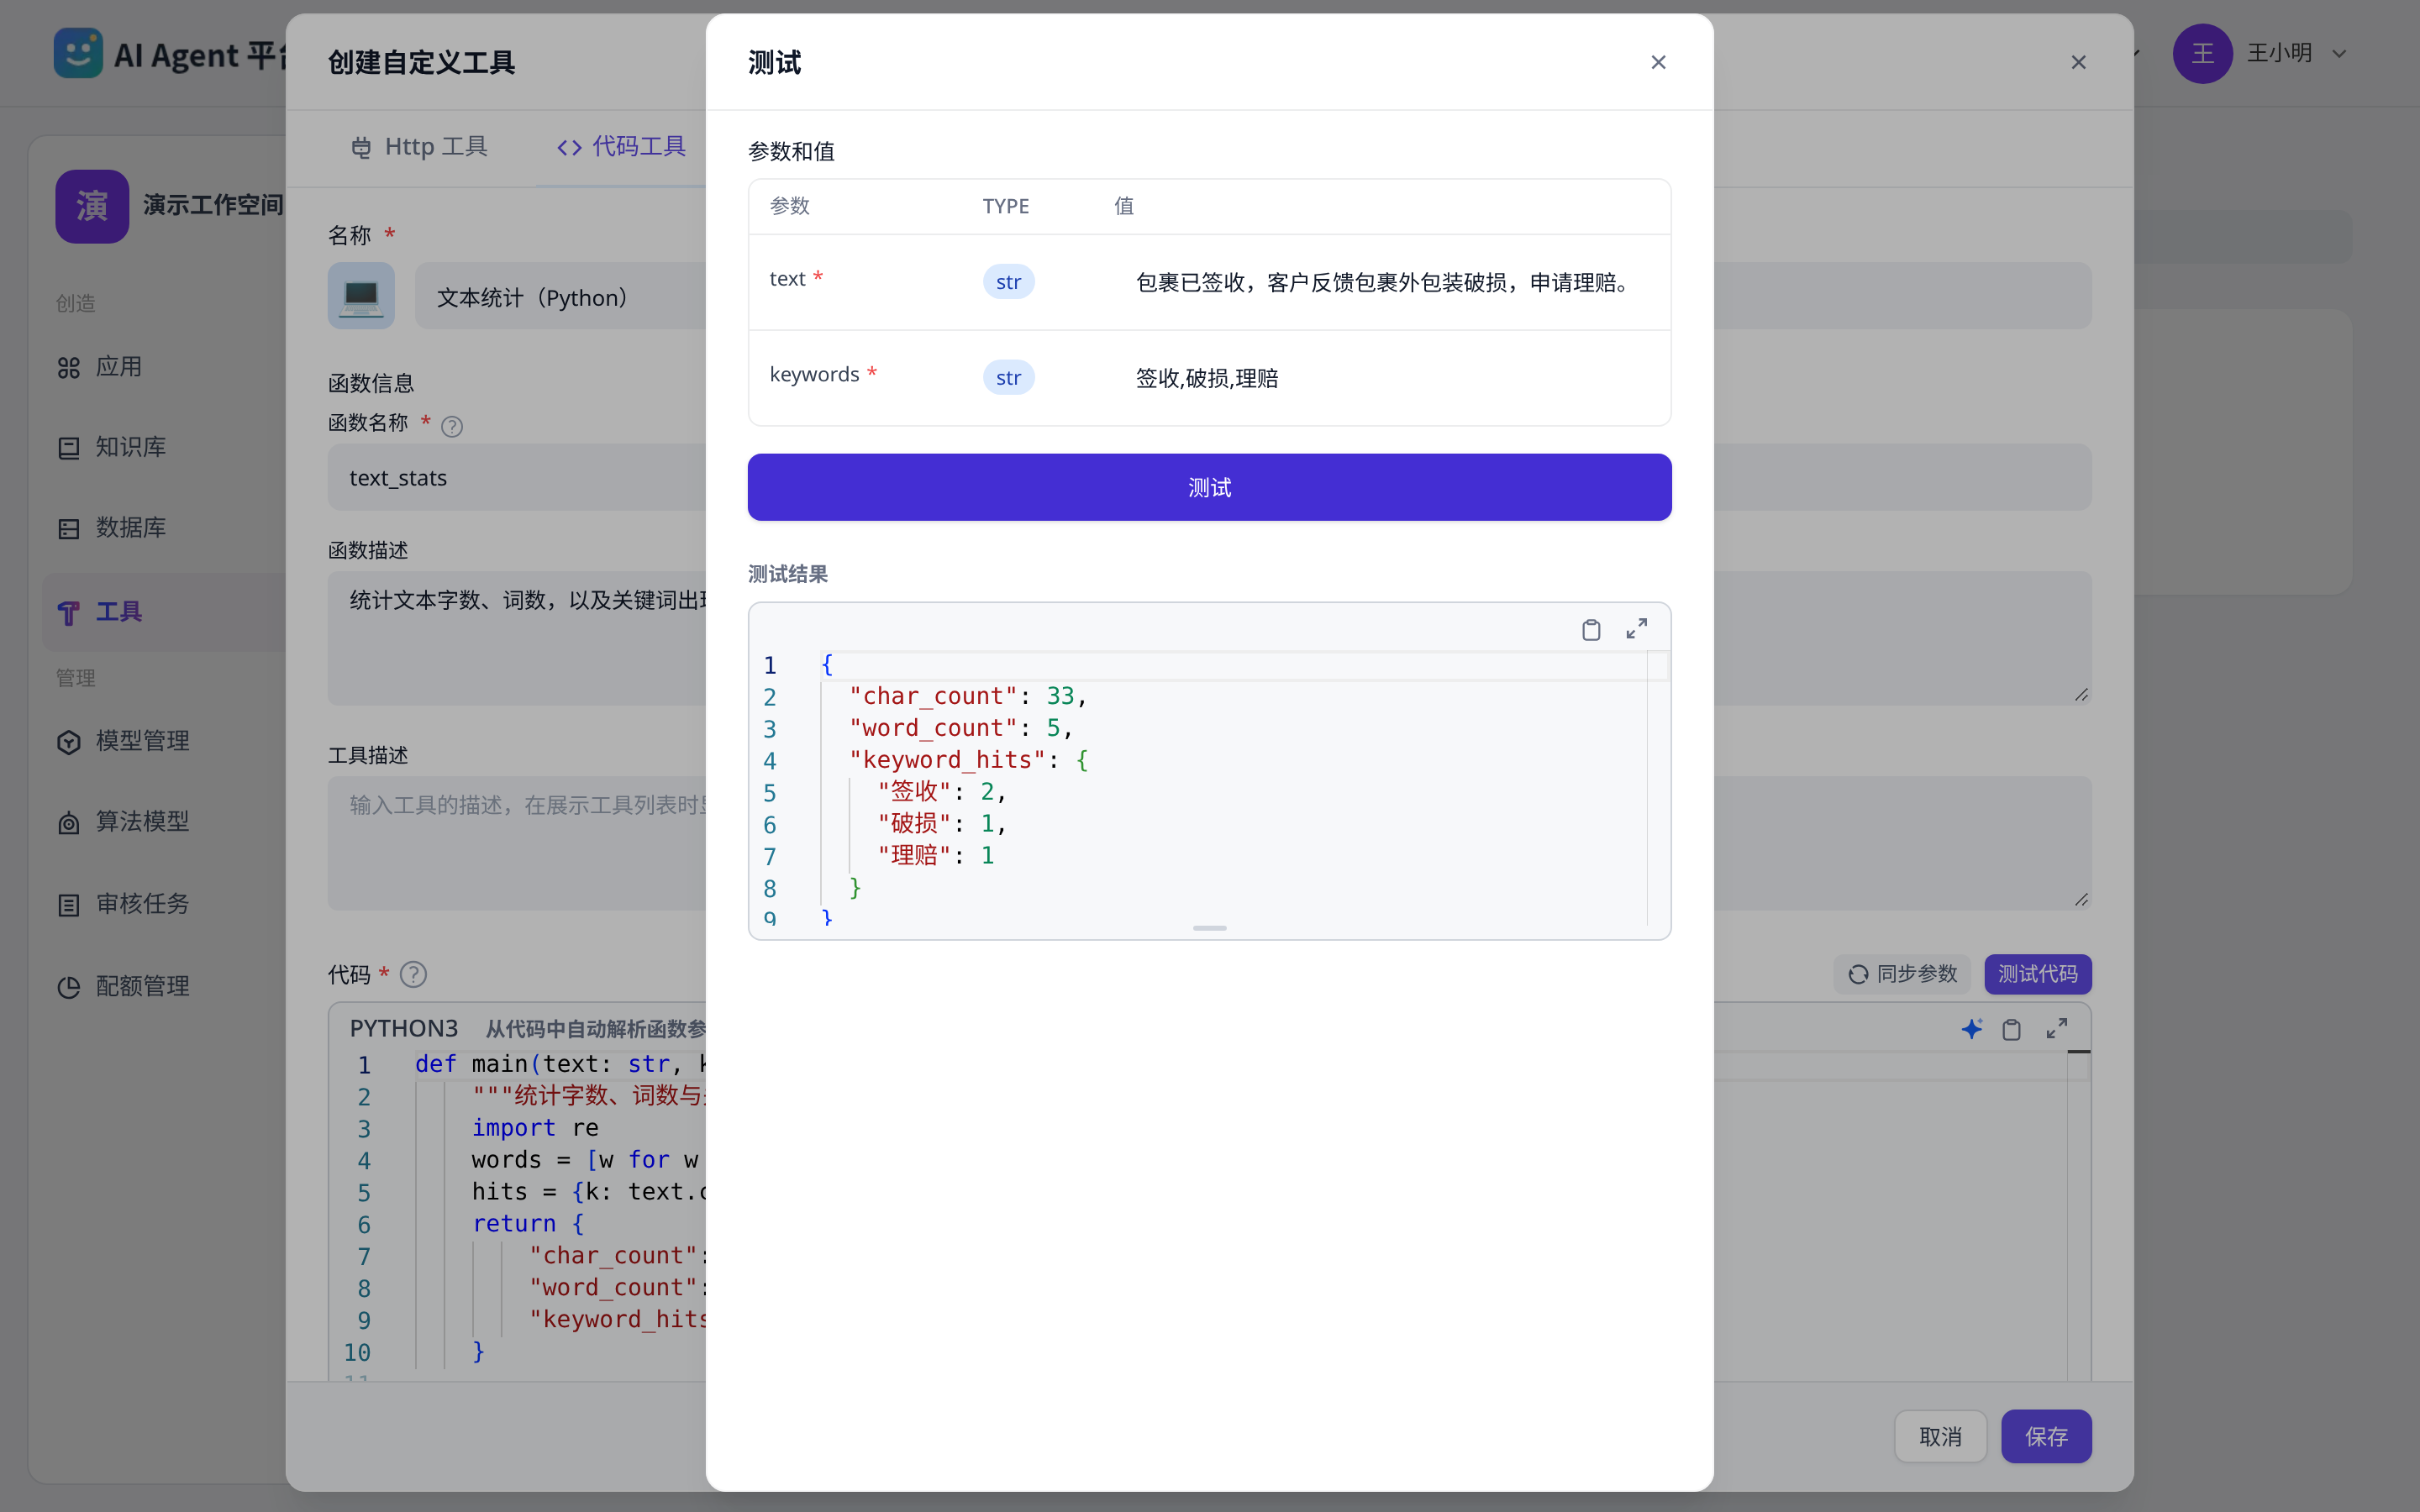Grab the result panel resize handle
2420x1512 pixels.
(x=1209, y=929)
